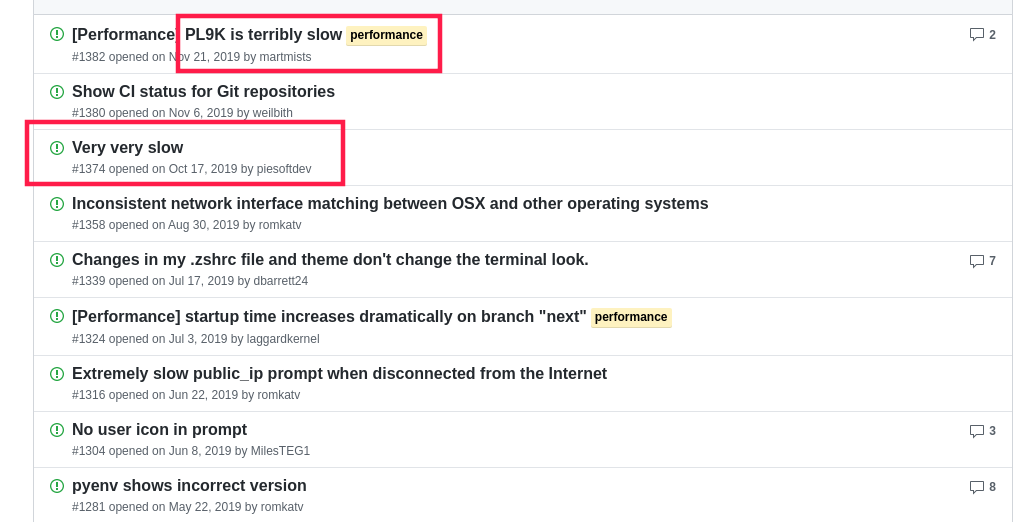Open startup time increases on branch "next" issue
Screen dimensions: 1030x522
pos(329,316)
